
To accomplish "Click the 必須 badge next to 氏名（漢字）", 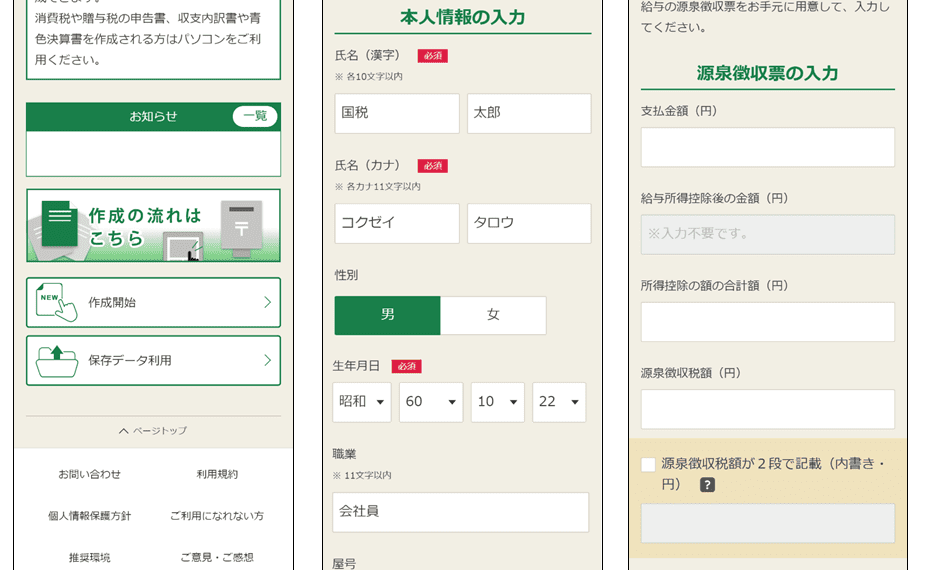I will [x=433, y=56].
